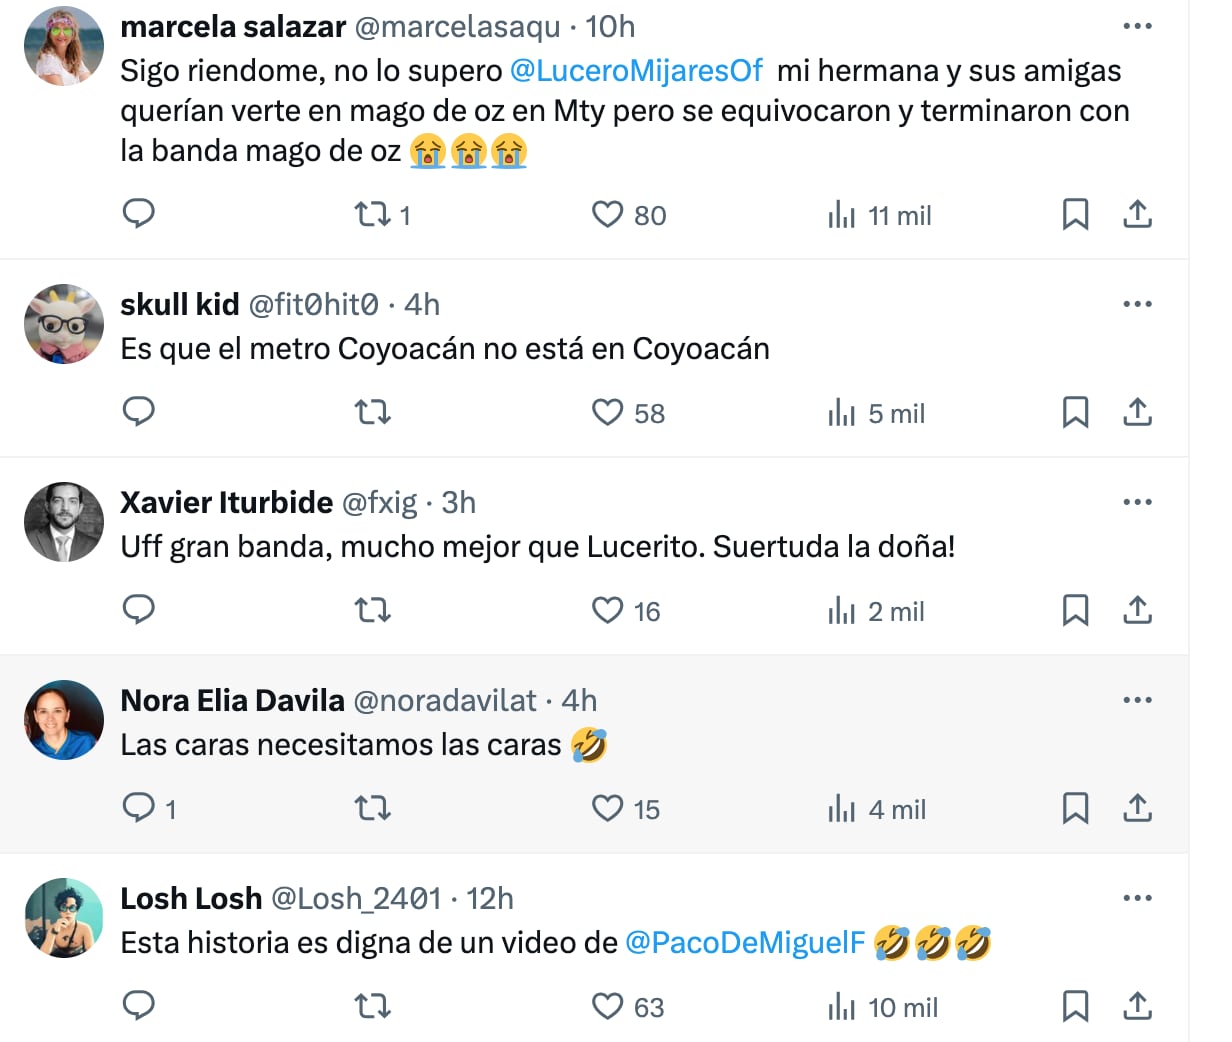Click Losh Losh's profile picture
The image size is (1232, 1042).
[x=63, y=918]
